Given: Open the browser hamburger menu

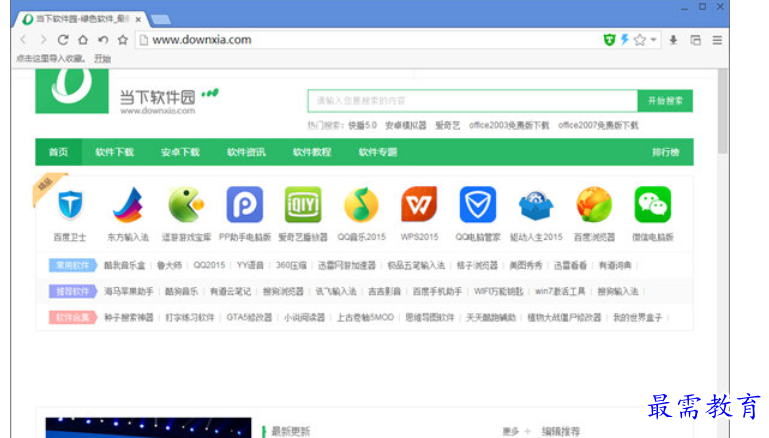Looking at the screenshot, I should click(717, 40).
